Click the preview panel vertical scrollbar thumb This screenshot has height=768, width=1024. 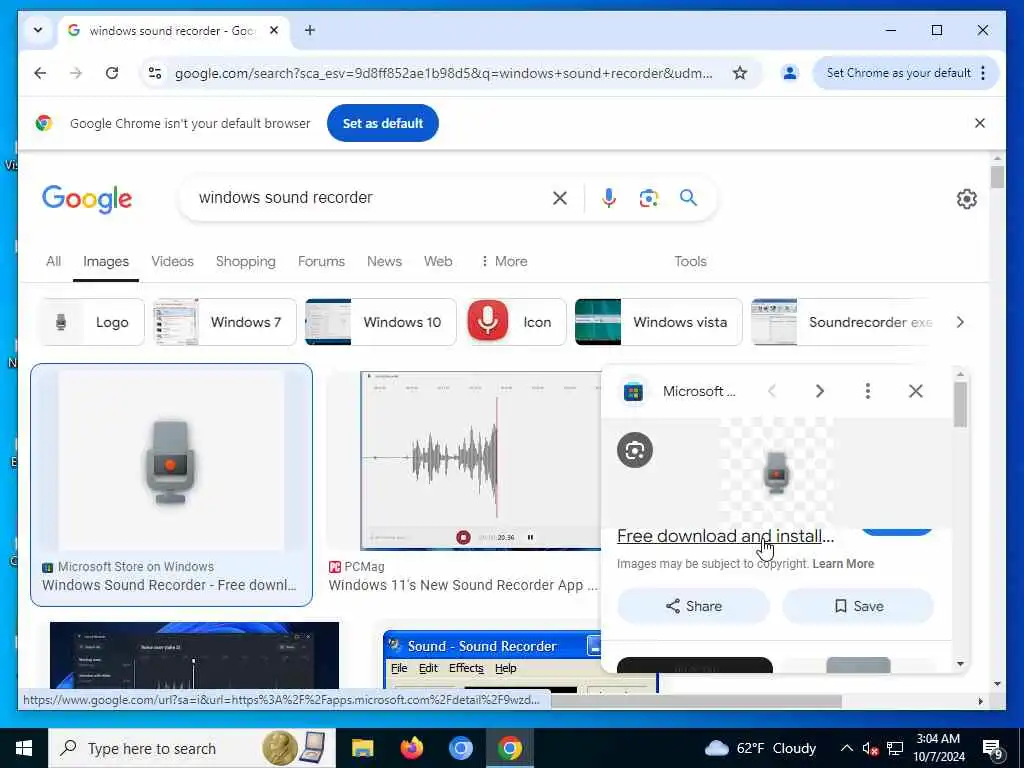(960, 405)
